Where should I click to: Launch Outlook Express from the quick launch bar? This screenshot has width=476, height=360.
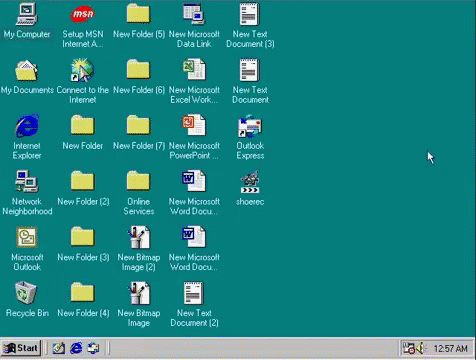coord(93,348)
